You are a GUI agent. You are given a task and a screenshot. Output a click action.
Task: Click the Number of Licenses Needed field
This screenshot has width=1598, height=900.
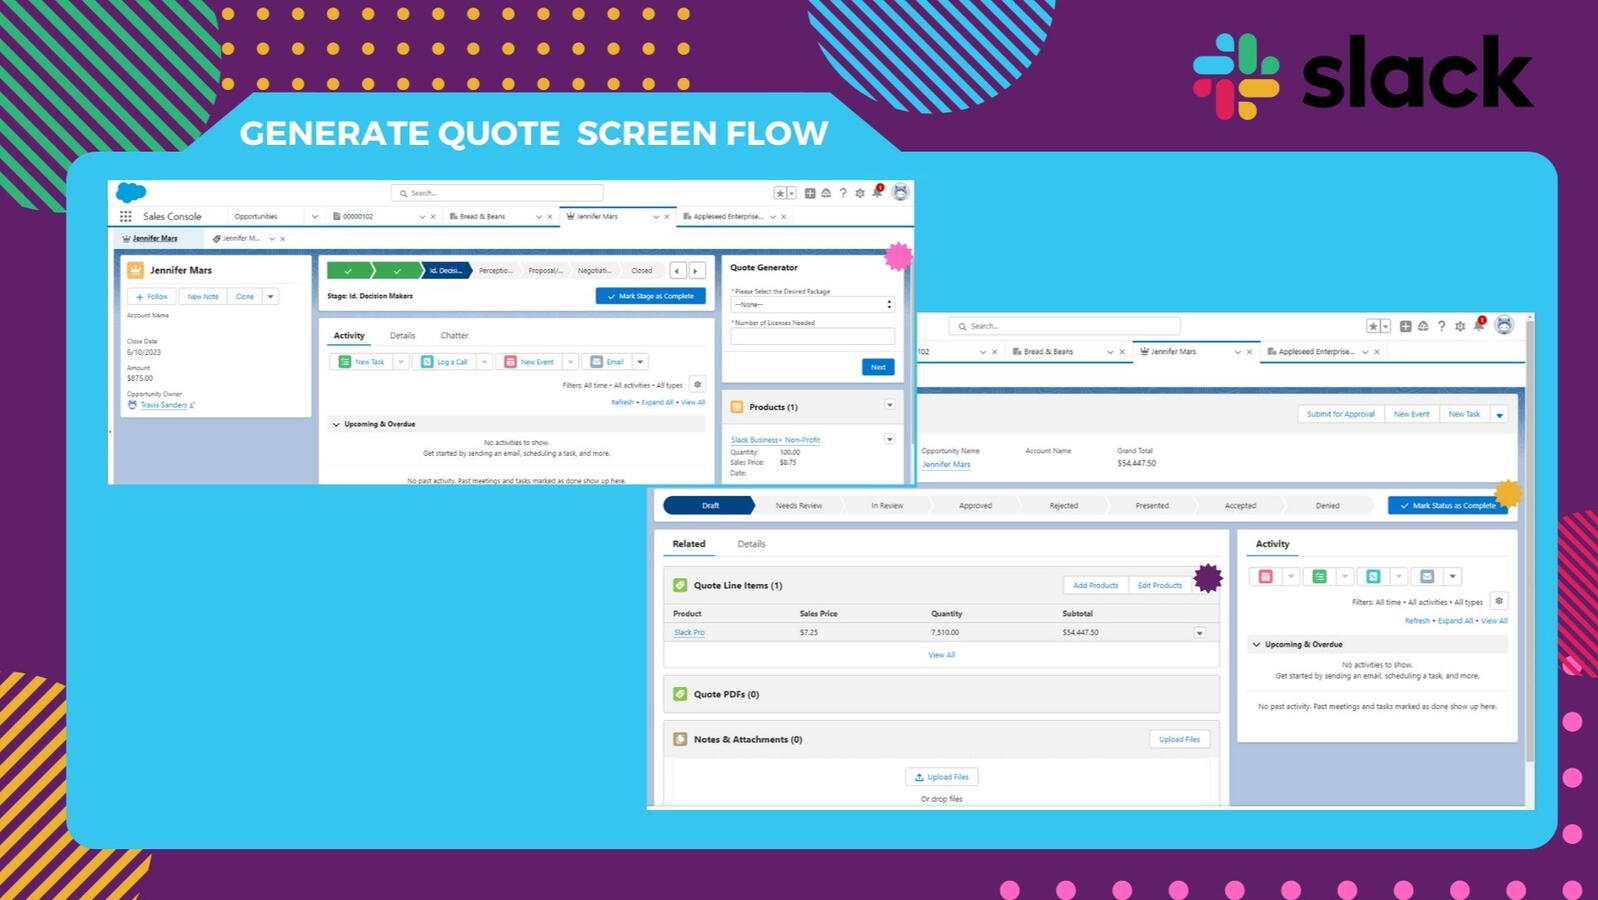(812, 337)
